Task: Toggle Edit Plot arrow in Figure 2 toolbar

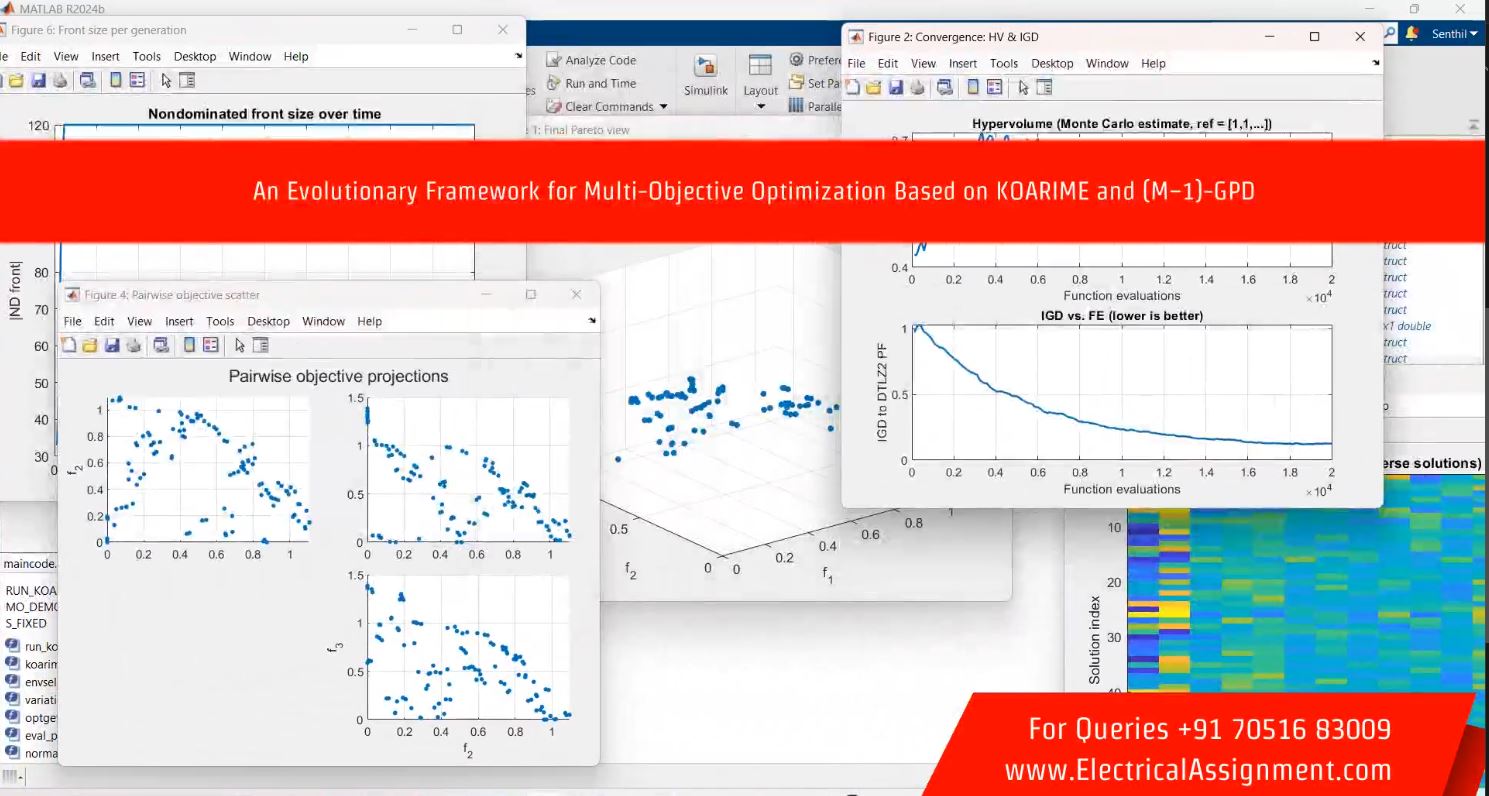Action: tap(1023, 88)
